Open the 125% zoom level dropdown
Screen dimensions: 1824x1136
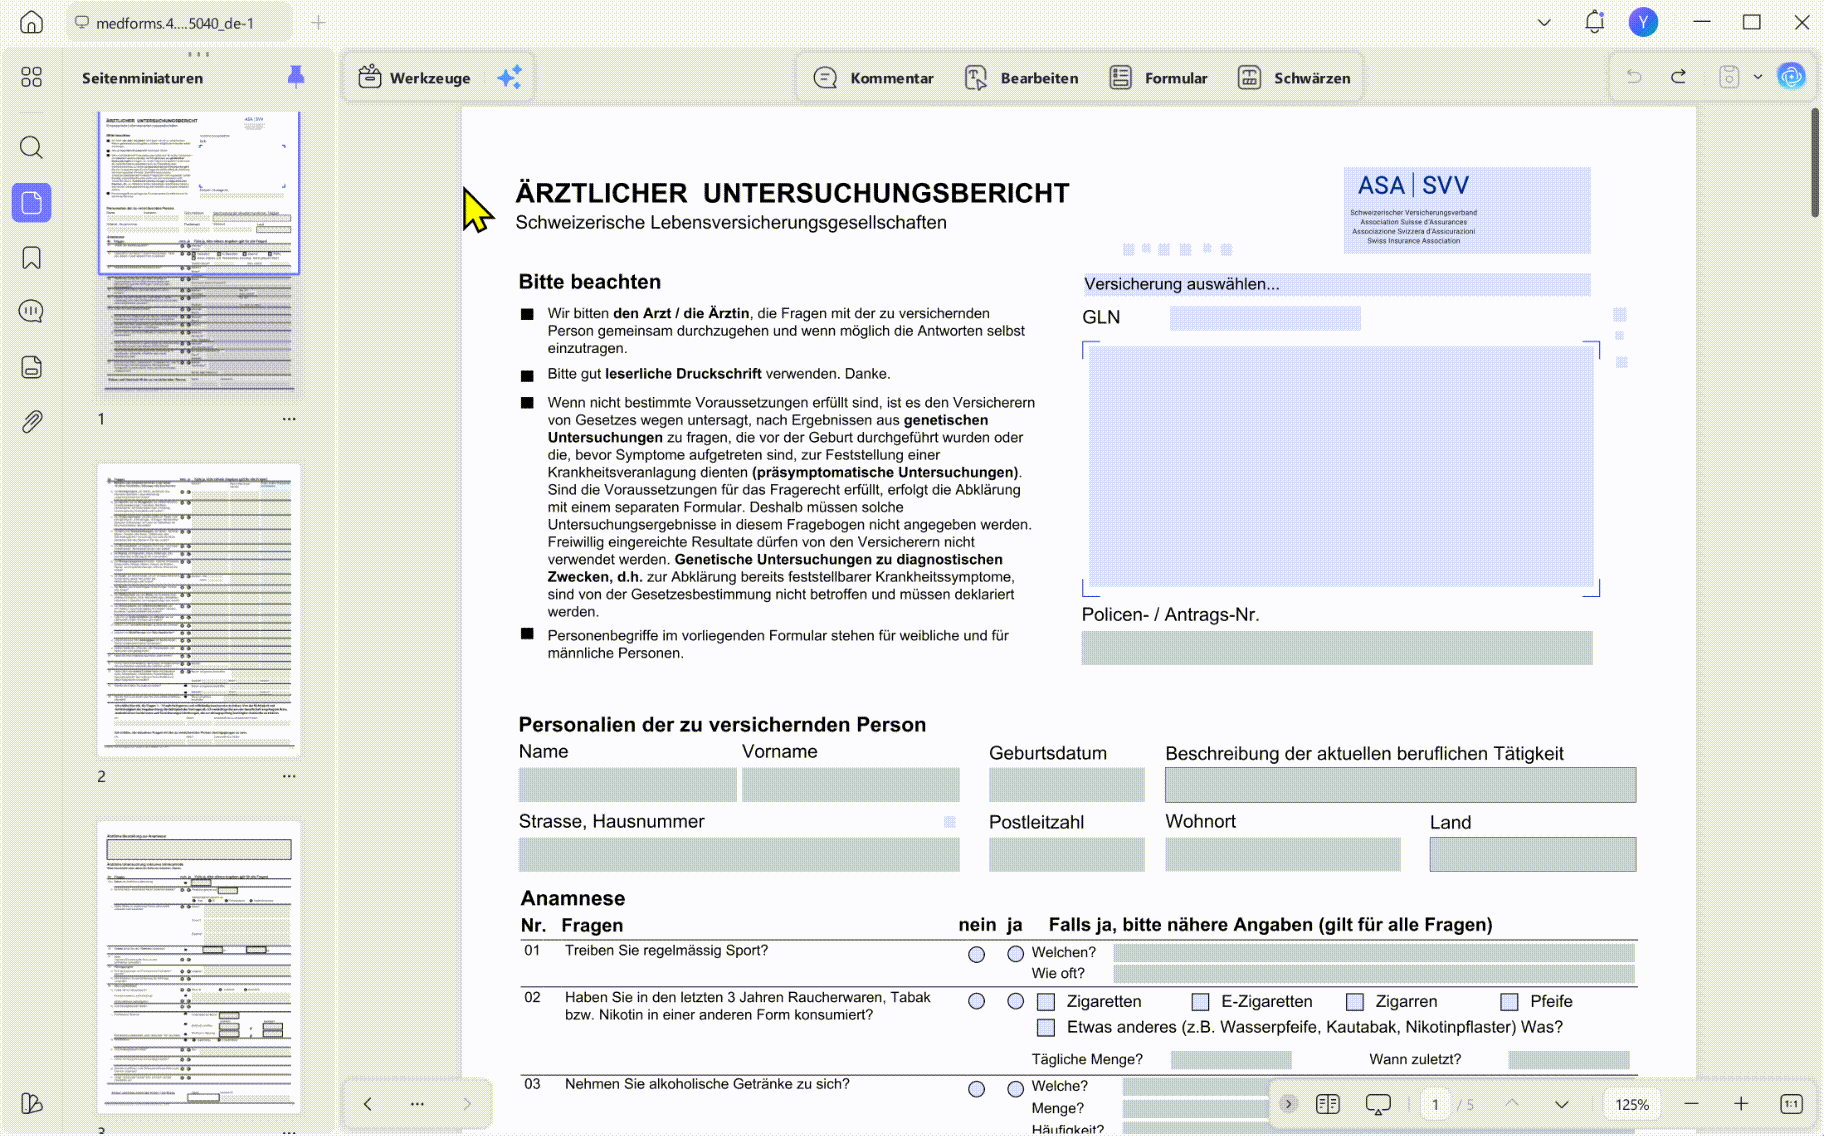click(x=1632, y=1104)
